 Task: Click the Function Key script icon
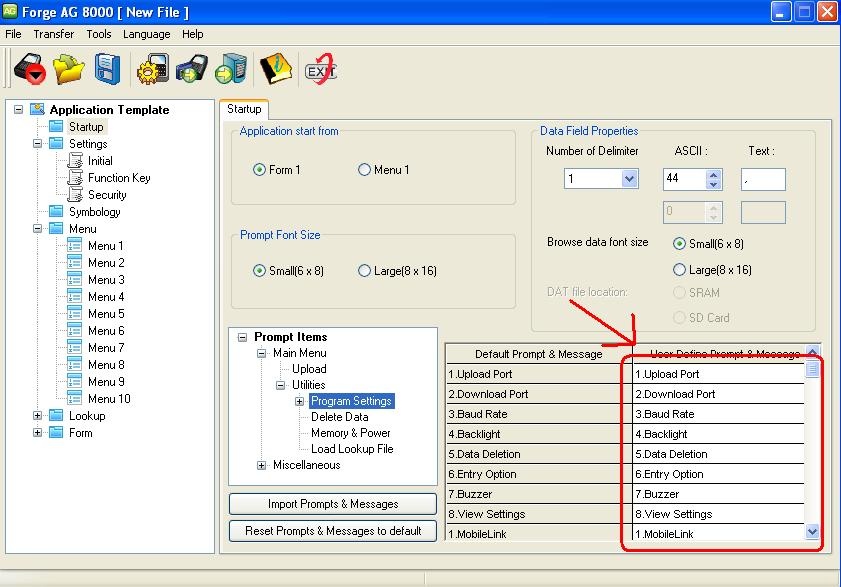76,178
